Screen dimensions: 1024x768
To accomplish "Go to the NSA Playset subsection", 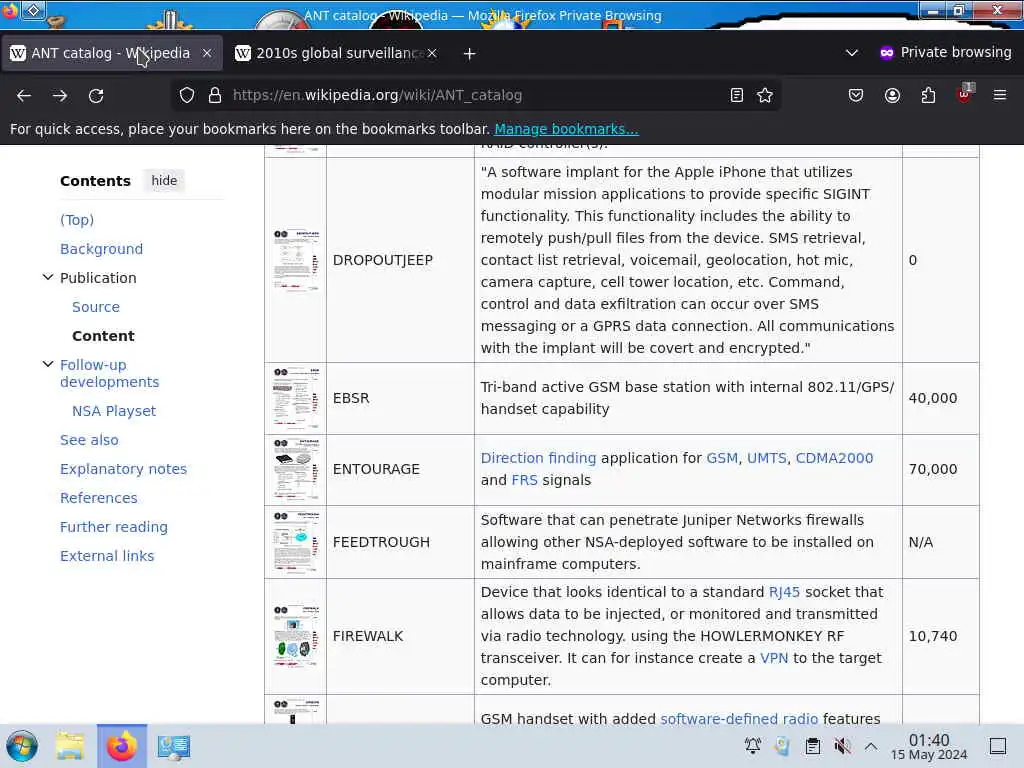I will pos(114,411).
